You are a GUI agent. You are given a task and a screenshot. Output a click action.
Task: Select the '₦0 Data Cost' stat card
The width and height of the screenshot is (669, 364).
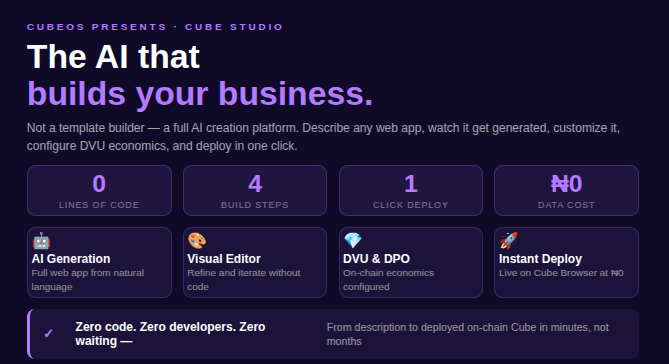(566, 190)
